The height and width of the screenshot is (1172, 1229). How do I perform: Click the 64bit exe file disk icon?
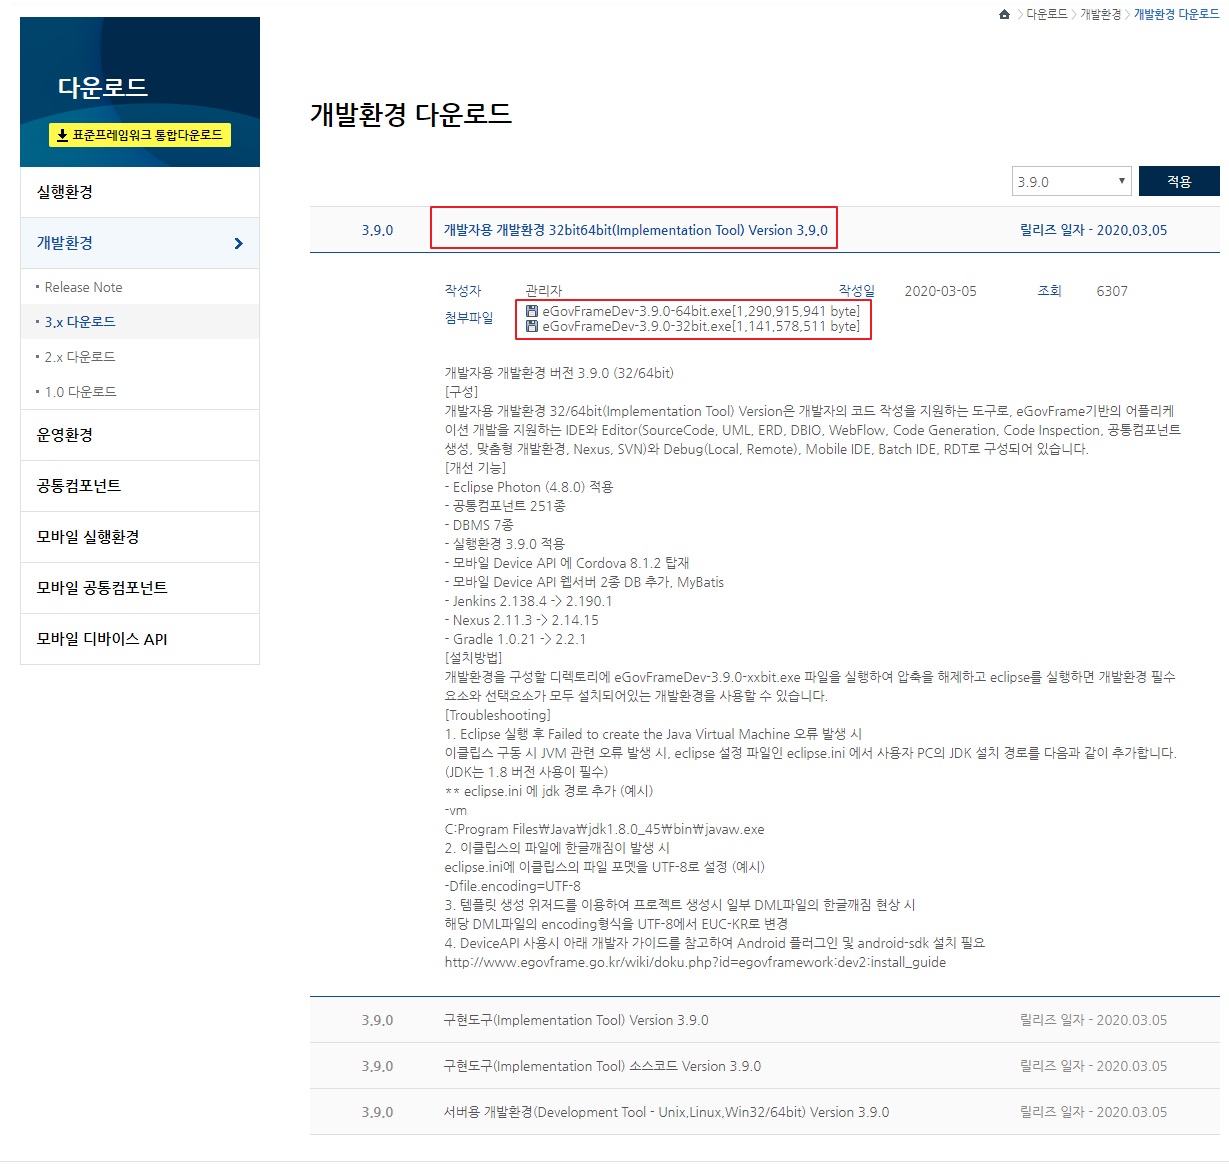click(x=532, y=311)
